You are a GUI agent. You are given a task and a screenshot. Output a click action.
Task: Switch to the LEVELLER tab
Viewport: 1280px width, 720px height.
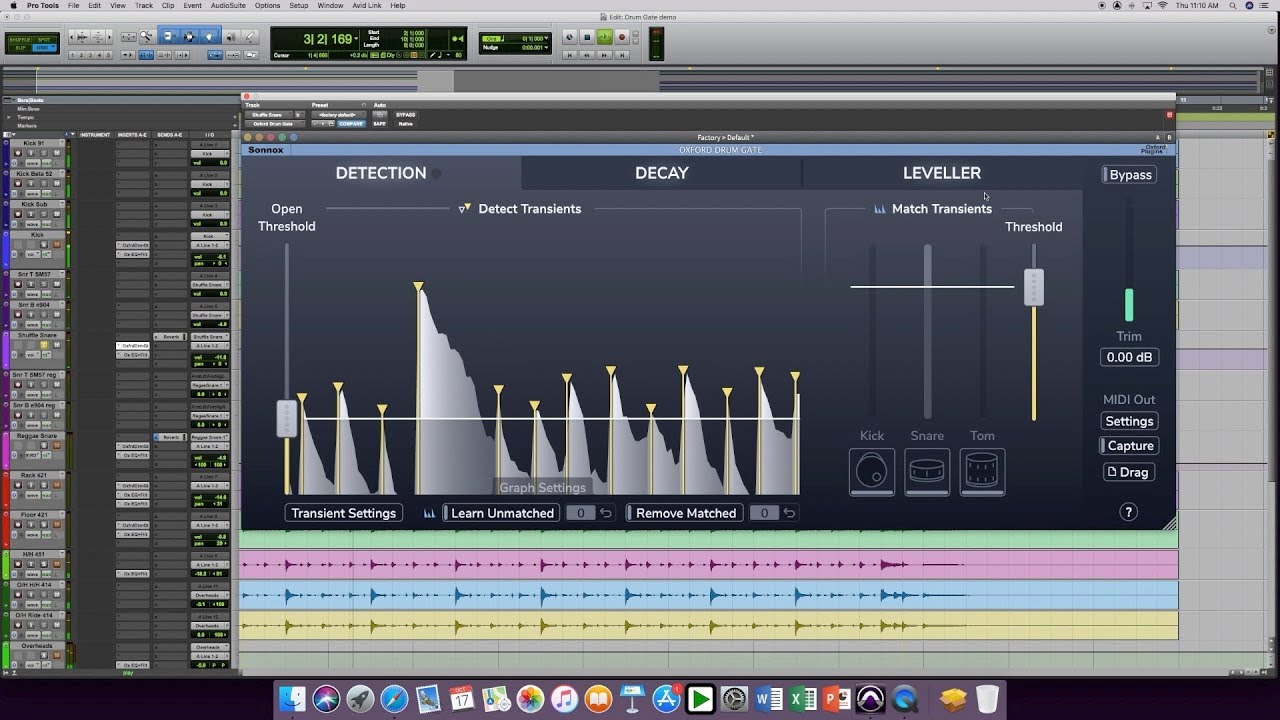point(942,173)
